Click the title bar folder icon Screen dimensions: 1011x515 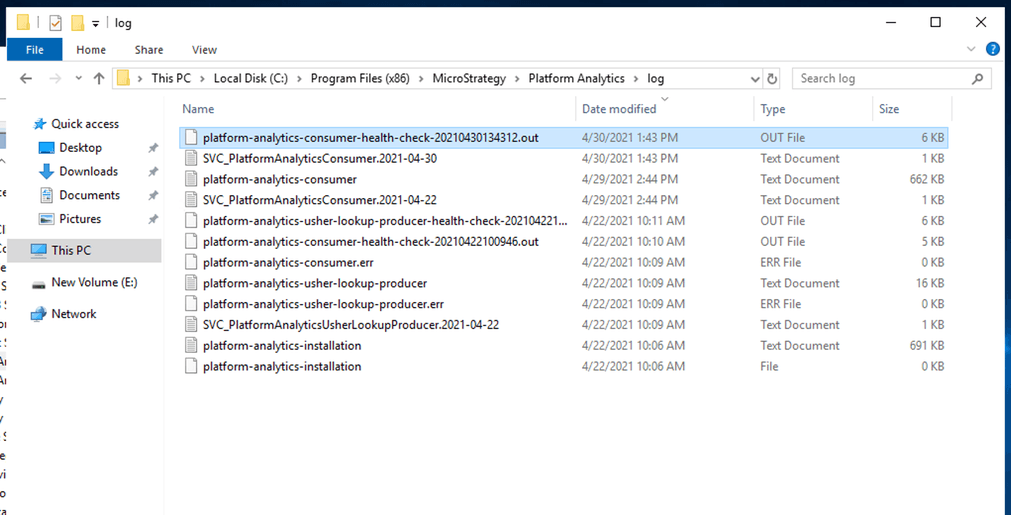point(23,23)
